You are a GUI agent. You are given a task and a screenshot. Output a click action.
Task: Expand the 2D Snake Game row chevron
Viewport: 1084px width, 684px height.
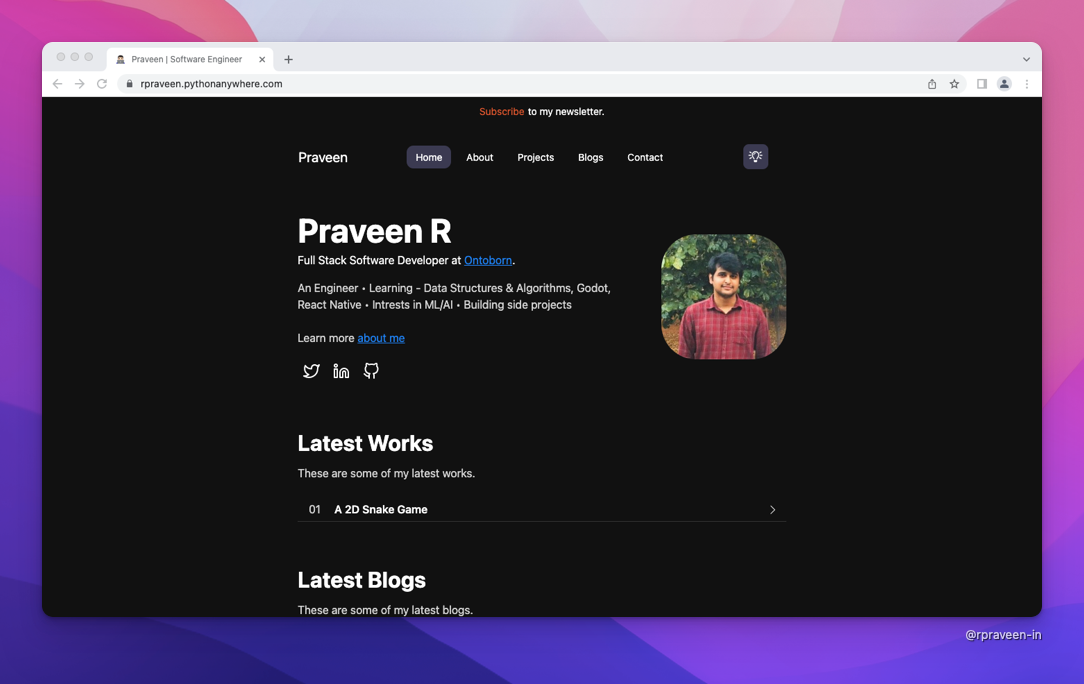click(x=772, y=510)
